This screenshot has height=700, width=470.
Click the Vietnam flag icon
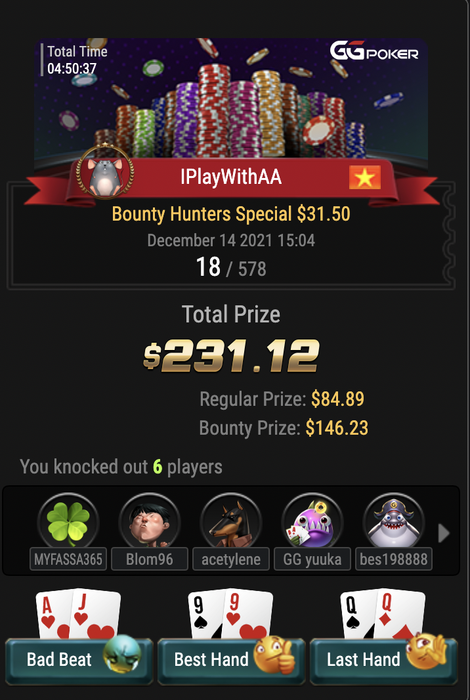point(365,177)
